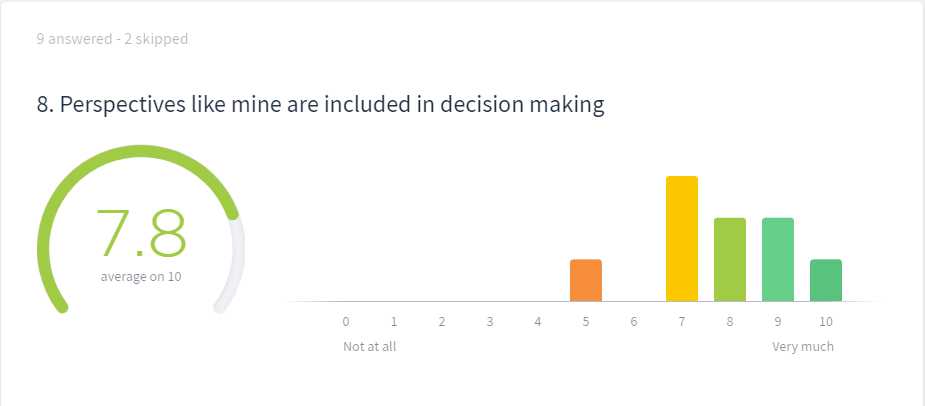This screenshot has height=406, width=925.
Task: Select the light green bar for score 8
Action: (730, 260)
